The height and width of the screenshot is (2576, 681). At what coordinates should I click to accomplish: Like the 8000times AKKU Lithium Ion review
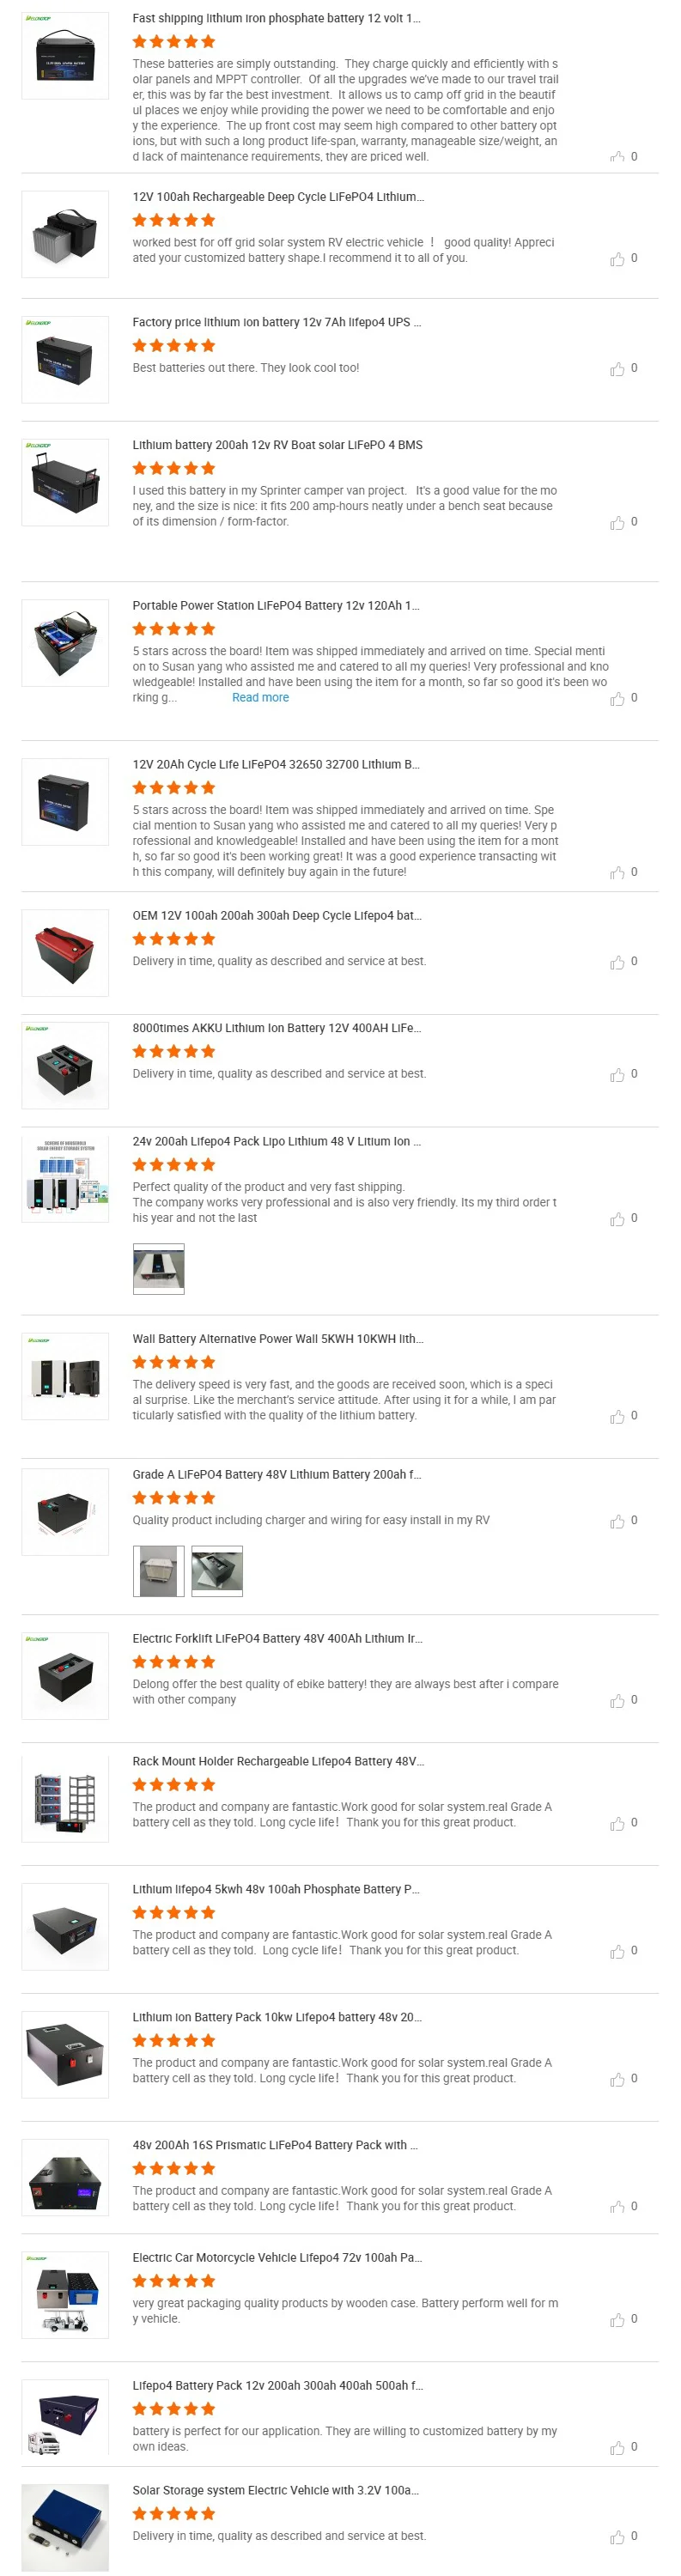click(x=617, y=1075)
